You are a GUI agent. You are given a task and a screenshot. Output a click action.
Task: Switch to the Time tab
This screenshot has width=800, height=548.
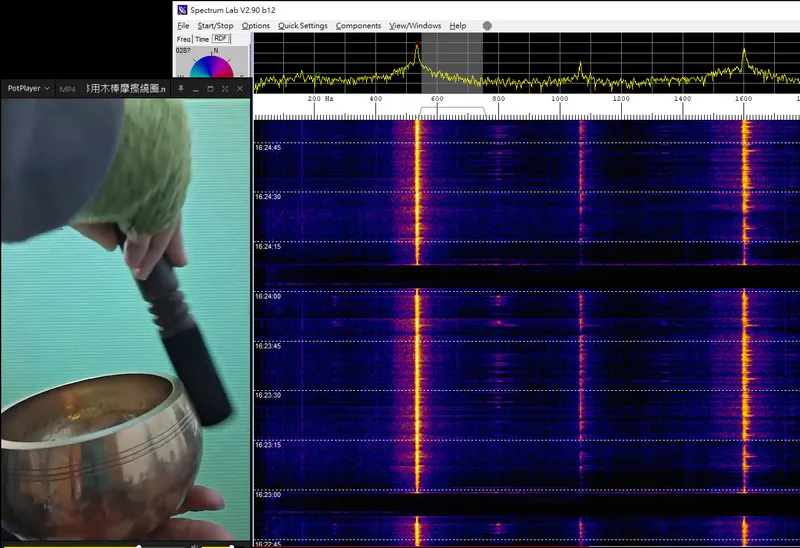tap(202, 39)
